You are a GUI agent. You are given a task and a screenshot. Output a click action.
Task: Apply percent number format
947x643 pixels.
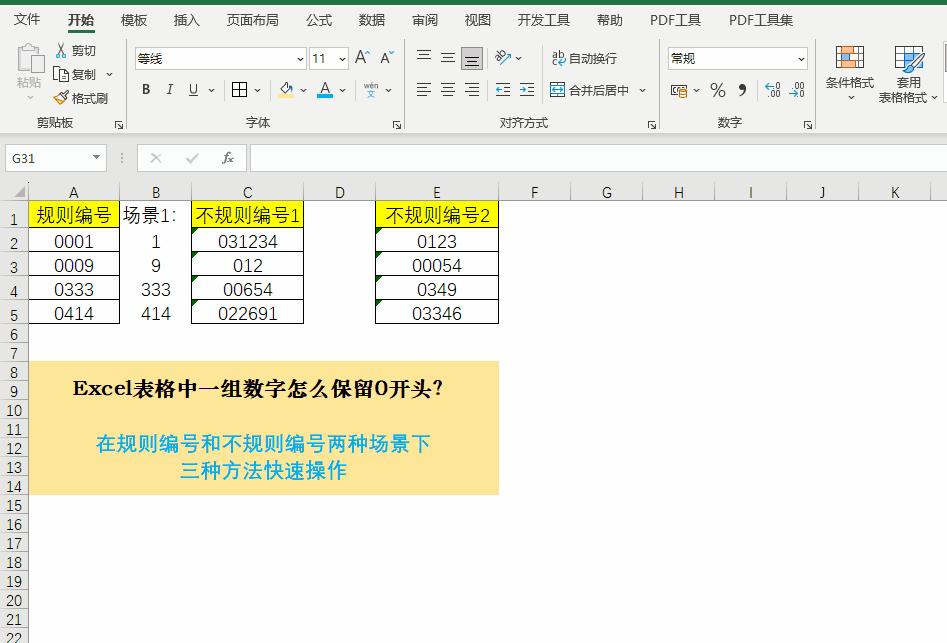click(717, 90)
